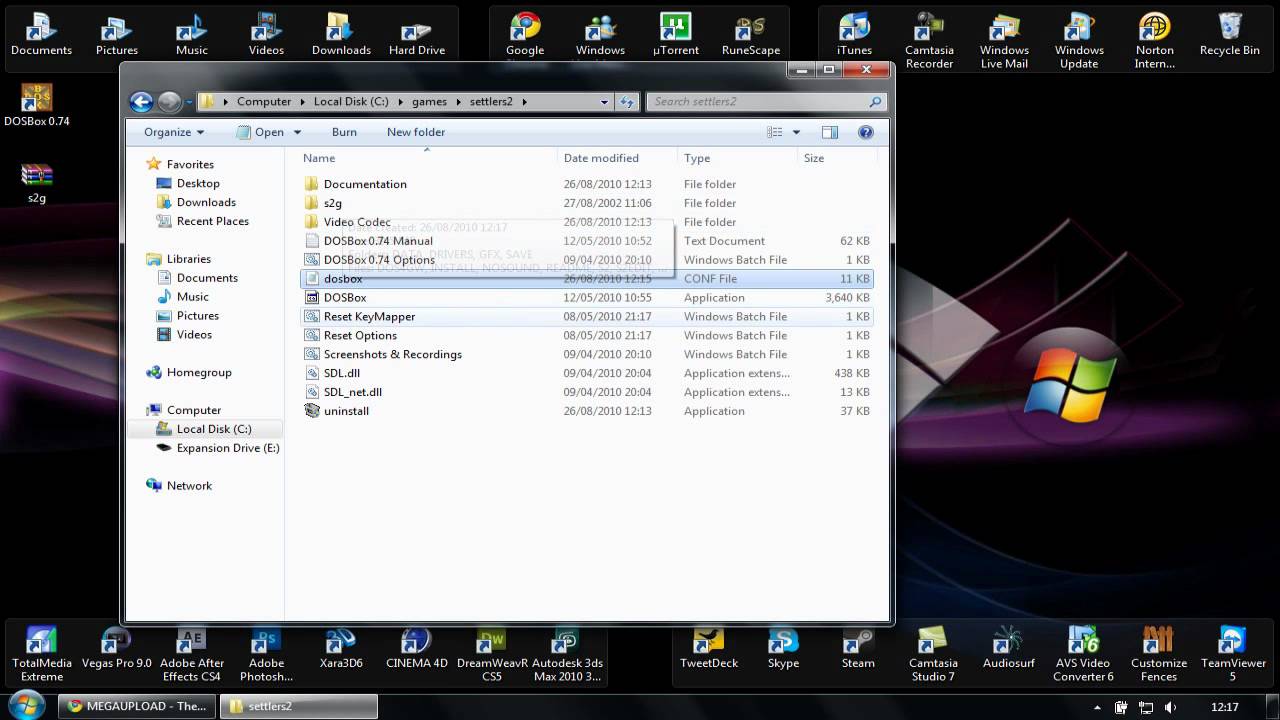Switch to MEGAUPLOAD Chrome taskbar window
The image size is (1280, 720).
[136, 706]
